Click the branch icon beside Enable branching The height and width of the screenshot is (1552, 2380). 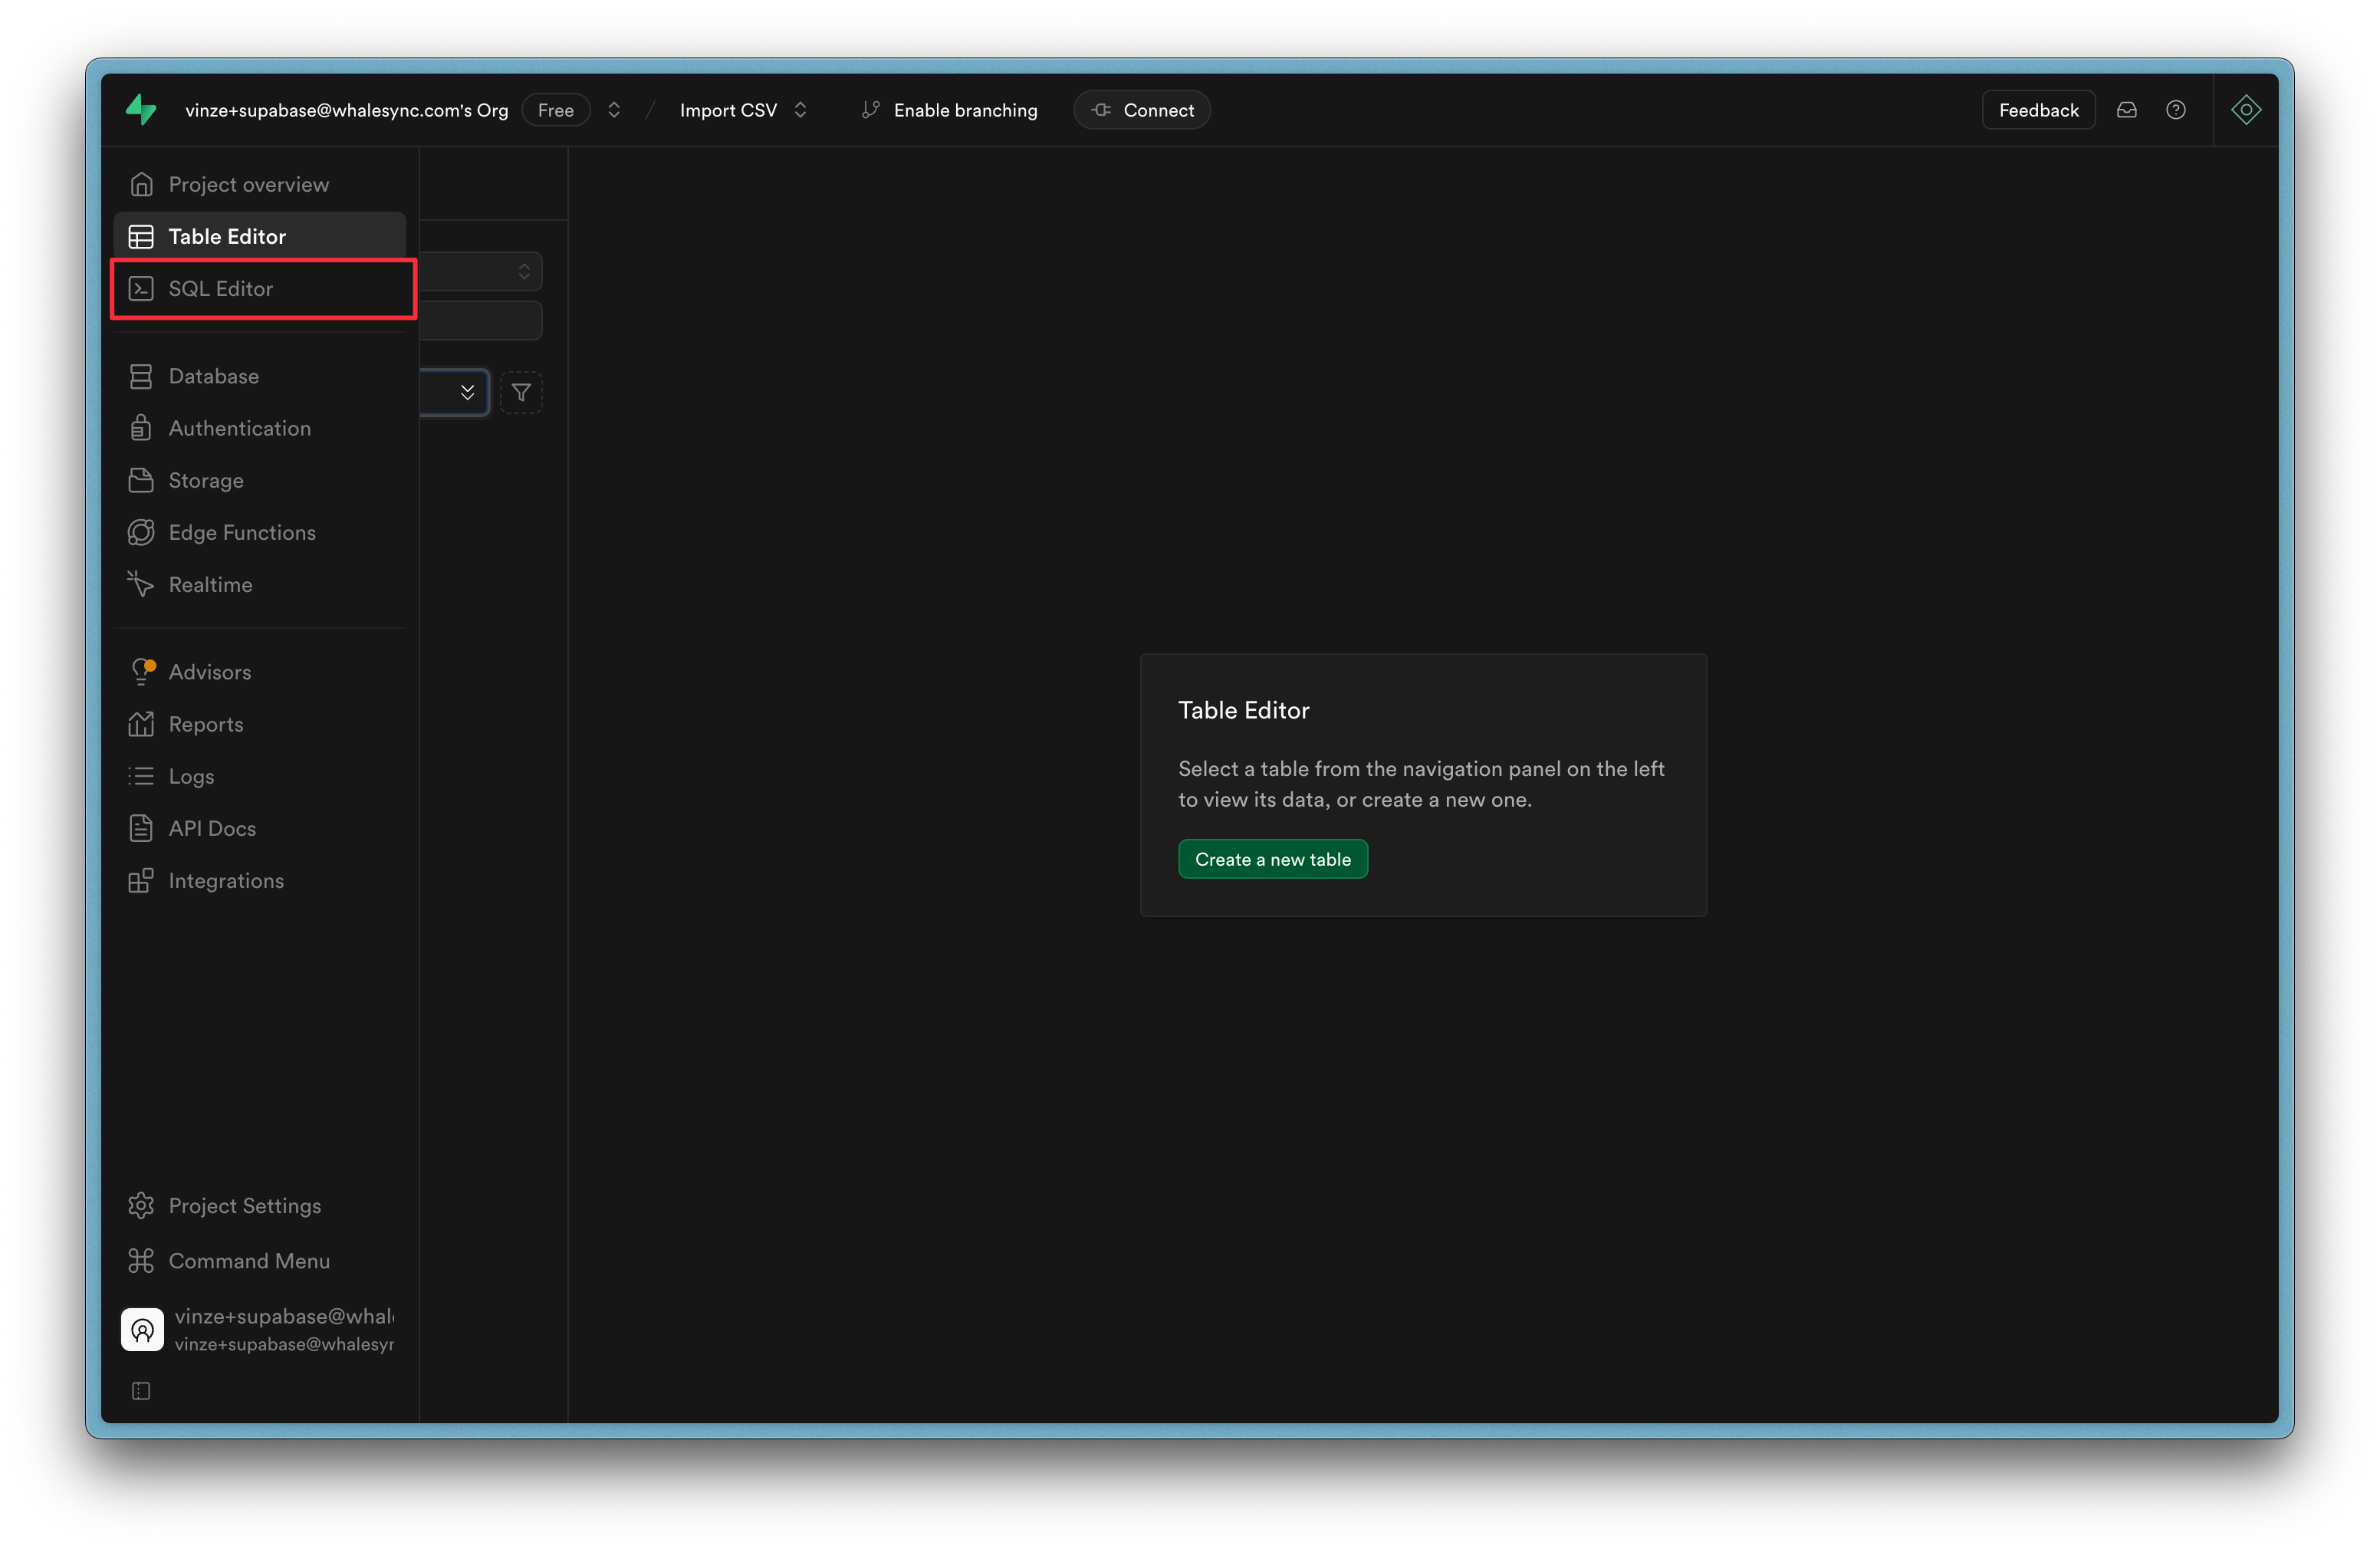pyautogui.click(x=871, y=110)
